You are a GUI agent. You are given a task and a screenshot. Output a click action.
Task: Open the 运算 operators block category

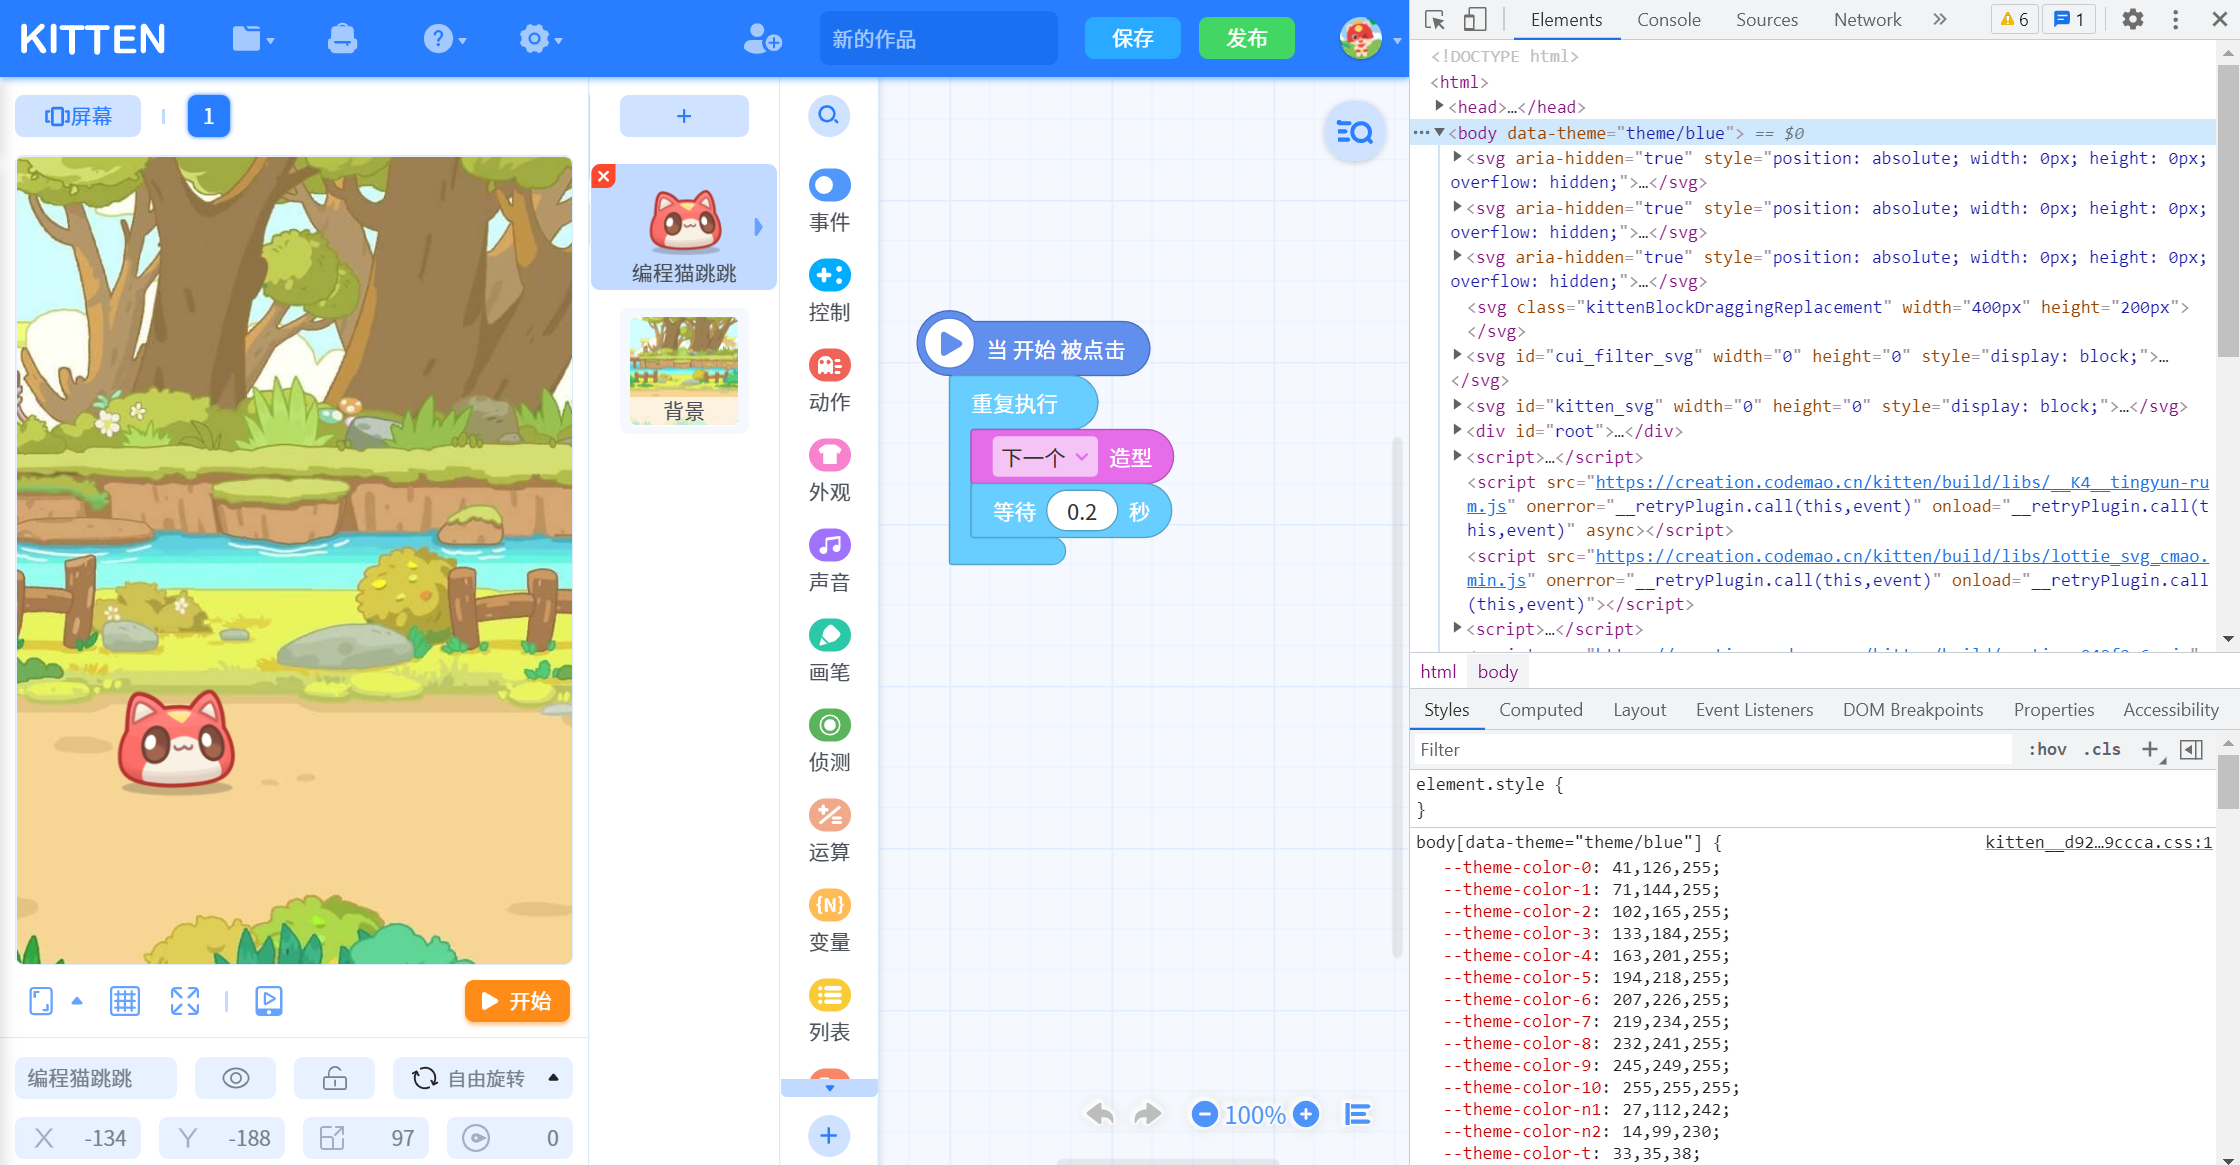click(x=829, y=831)
